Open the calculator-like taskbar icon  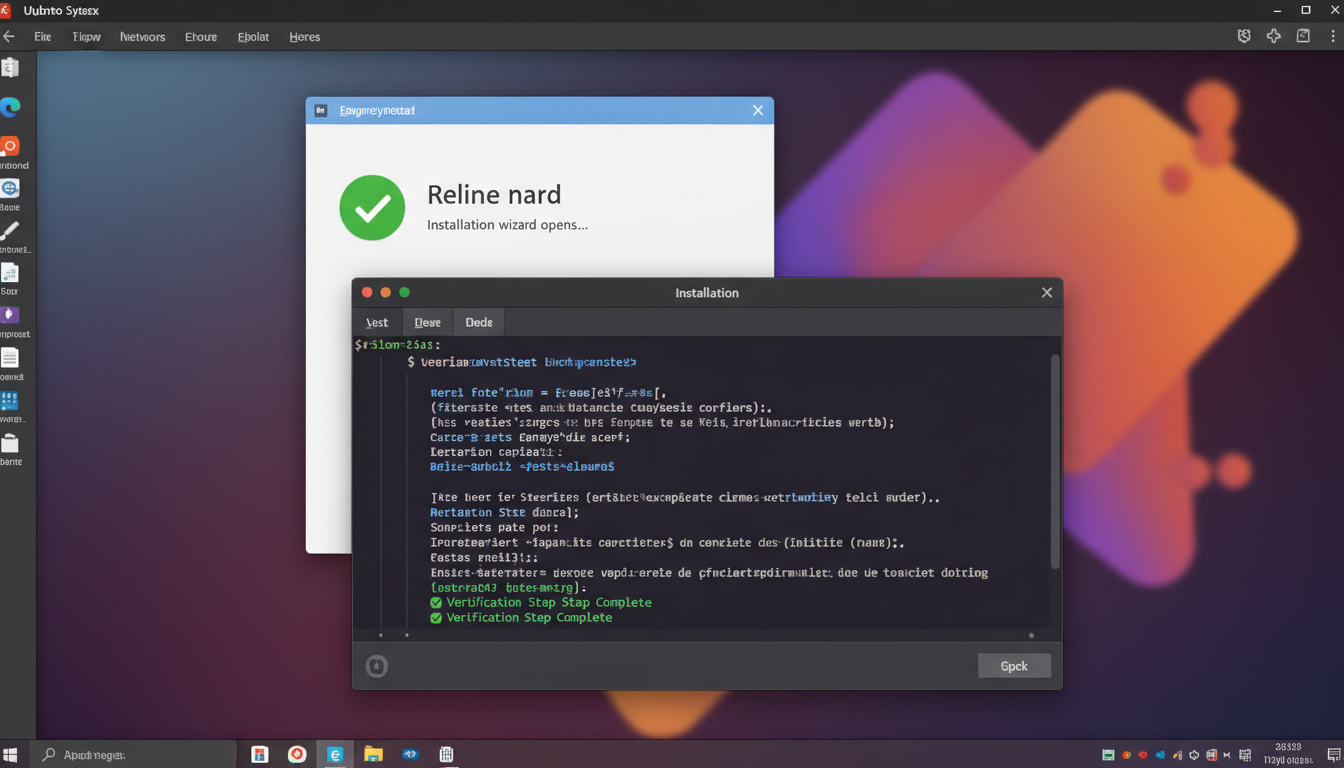[447, 755]
